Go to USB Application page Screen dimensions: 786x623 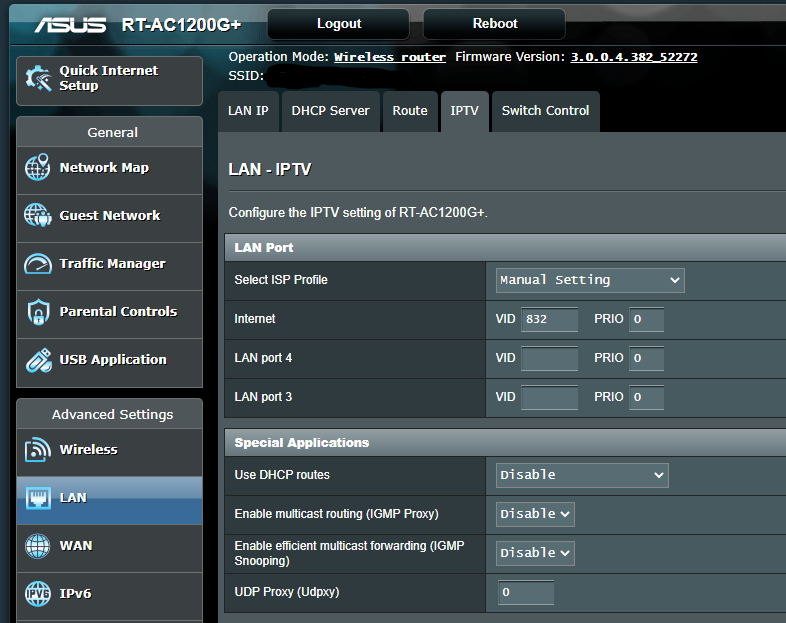pyautogui.click(x=109, y=363)
